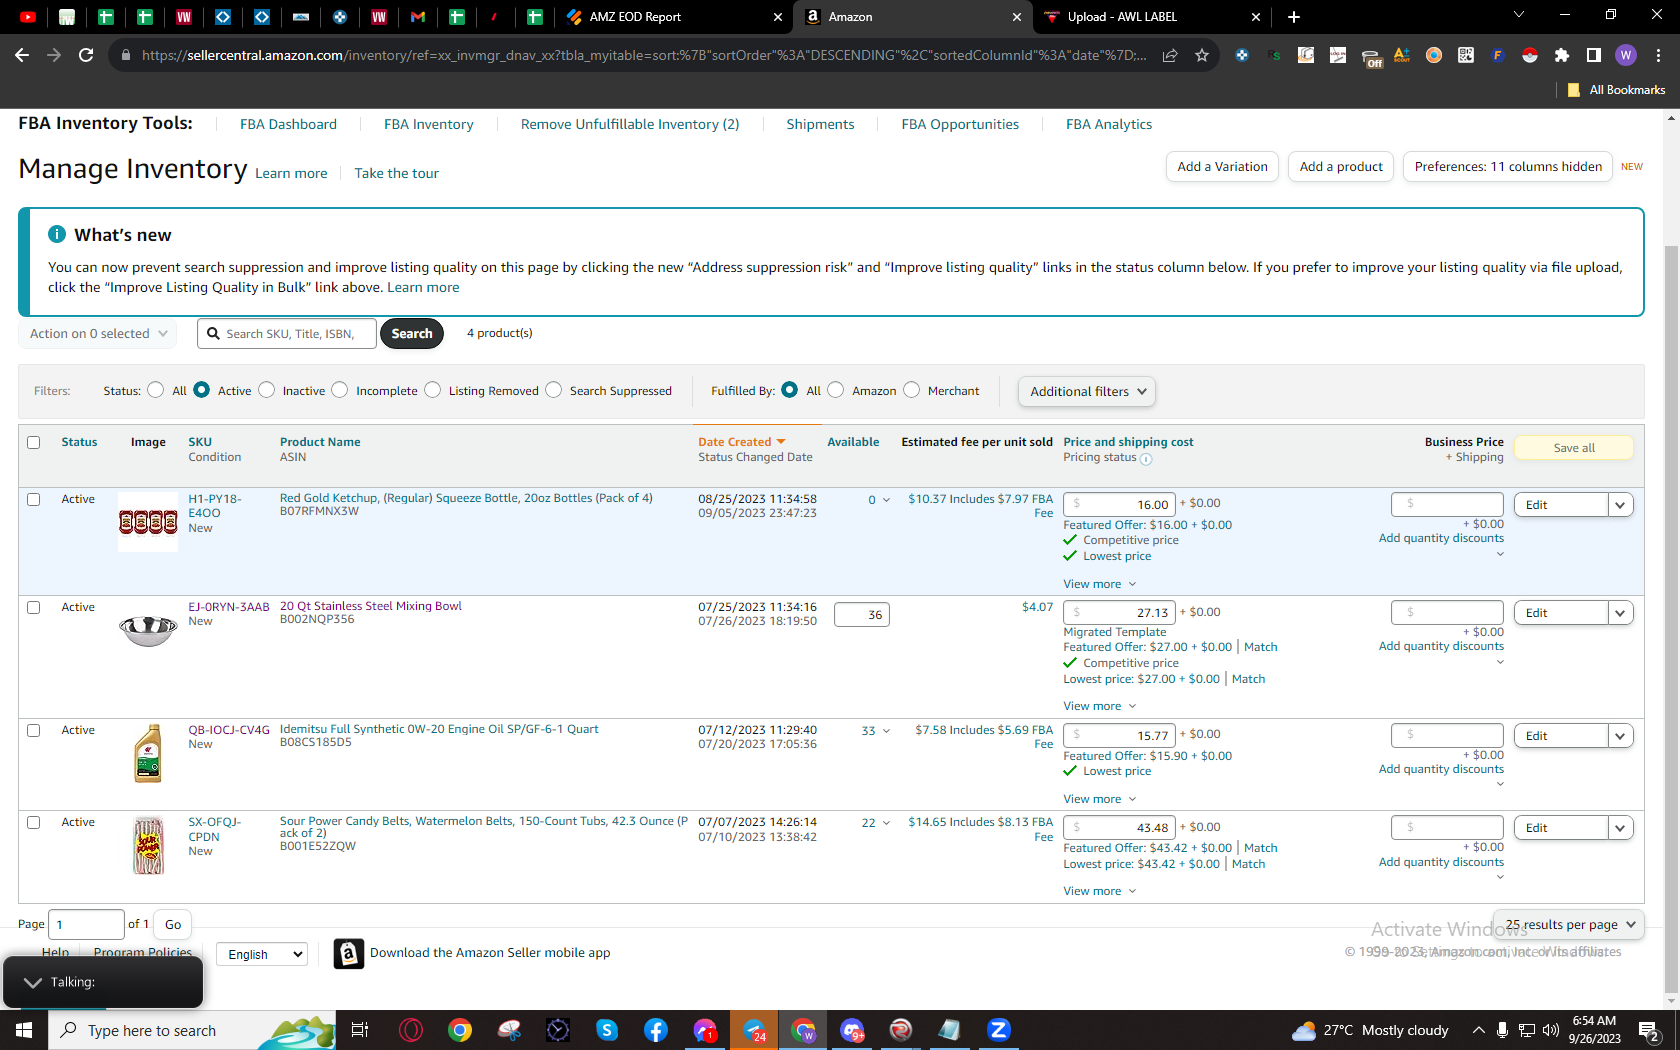The width and height of the screenshot is (1680, 1050).
Task: Open the Action on 0 selected dropdown
Action: tap(98, 334)
